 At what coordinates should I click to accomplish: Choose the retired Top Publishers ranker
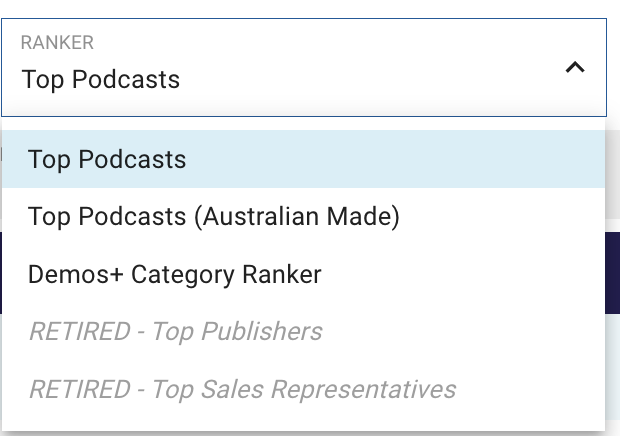pos(175,331)
